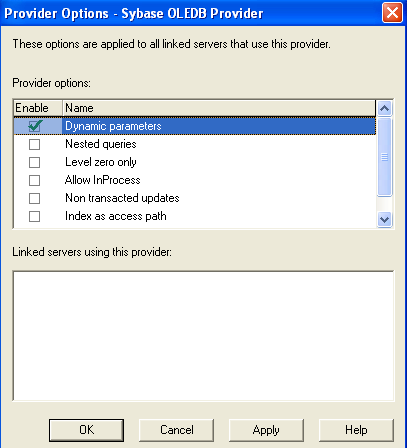Check the Level zero only box
407x448 pixels.
pyautogui.click(x=34, y=162)
